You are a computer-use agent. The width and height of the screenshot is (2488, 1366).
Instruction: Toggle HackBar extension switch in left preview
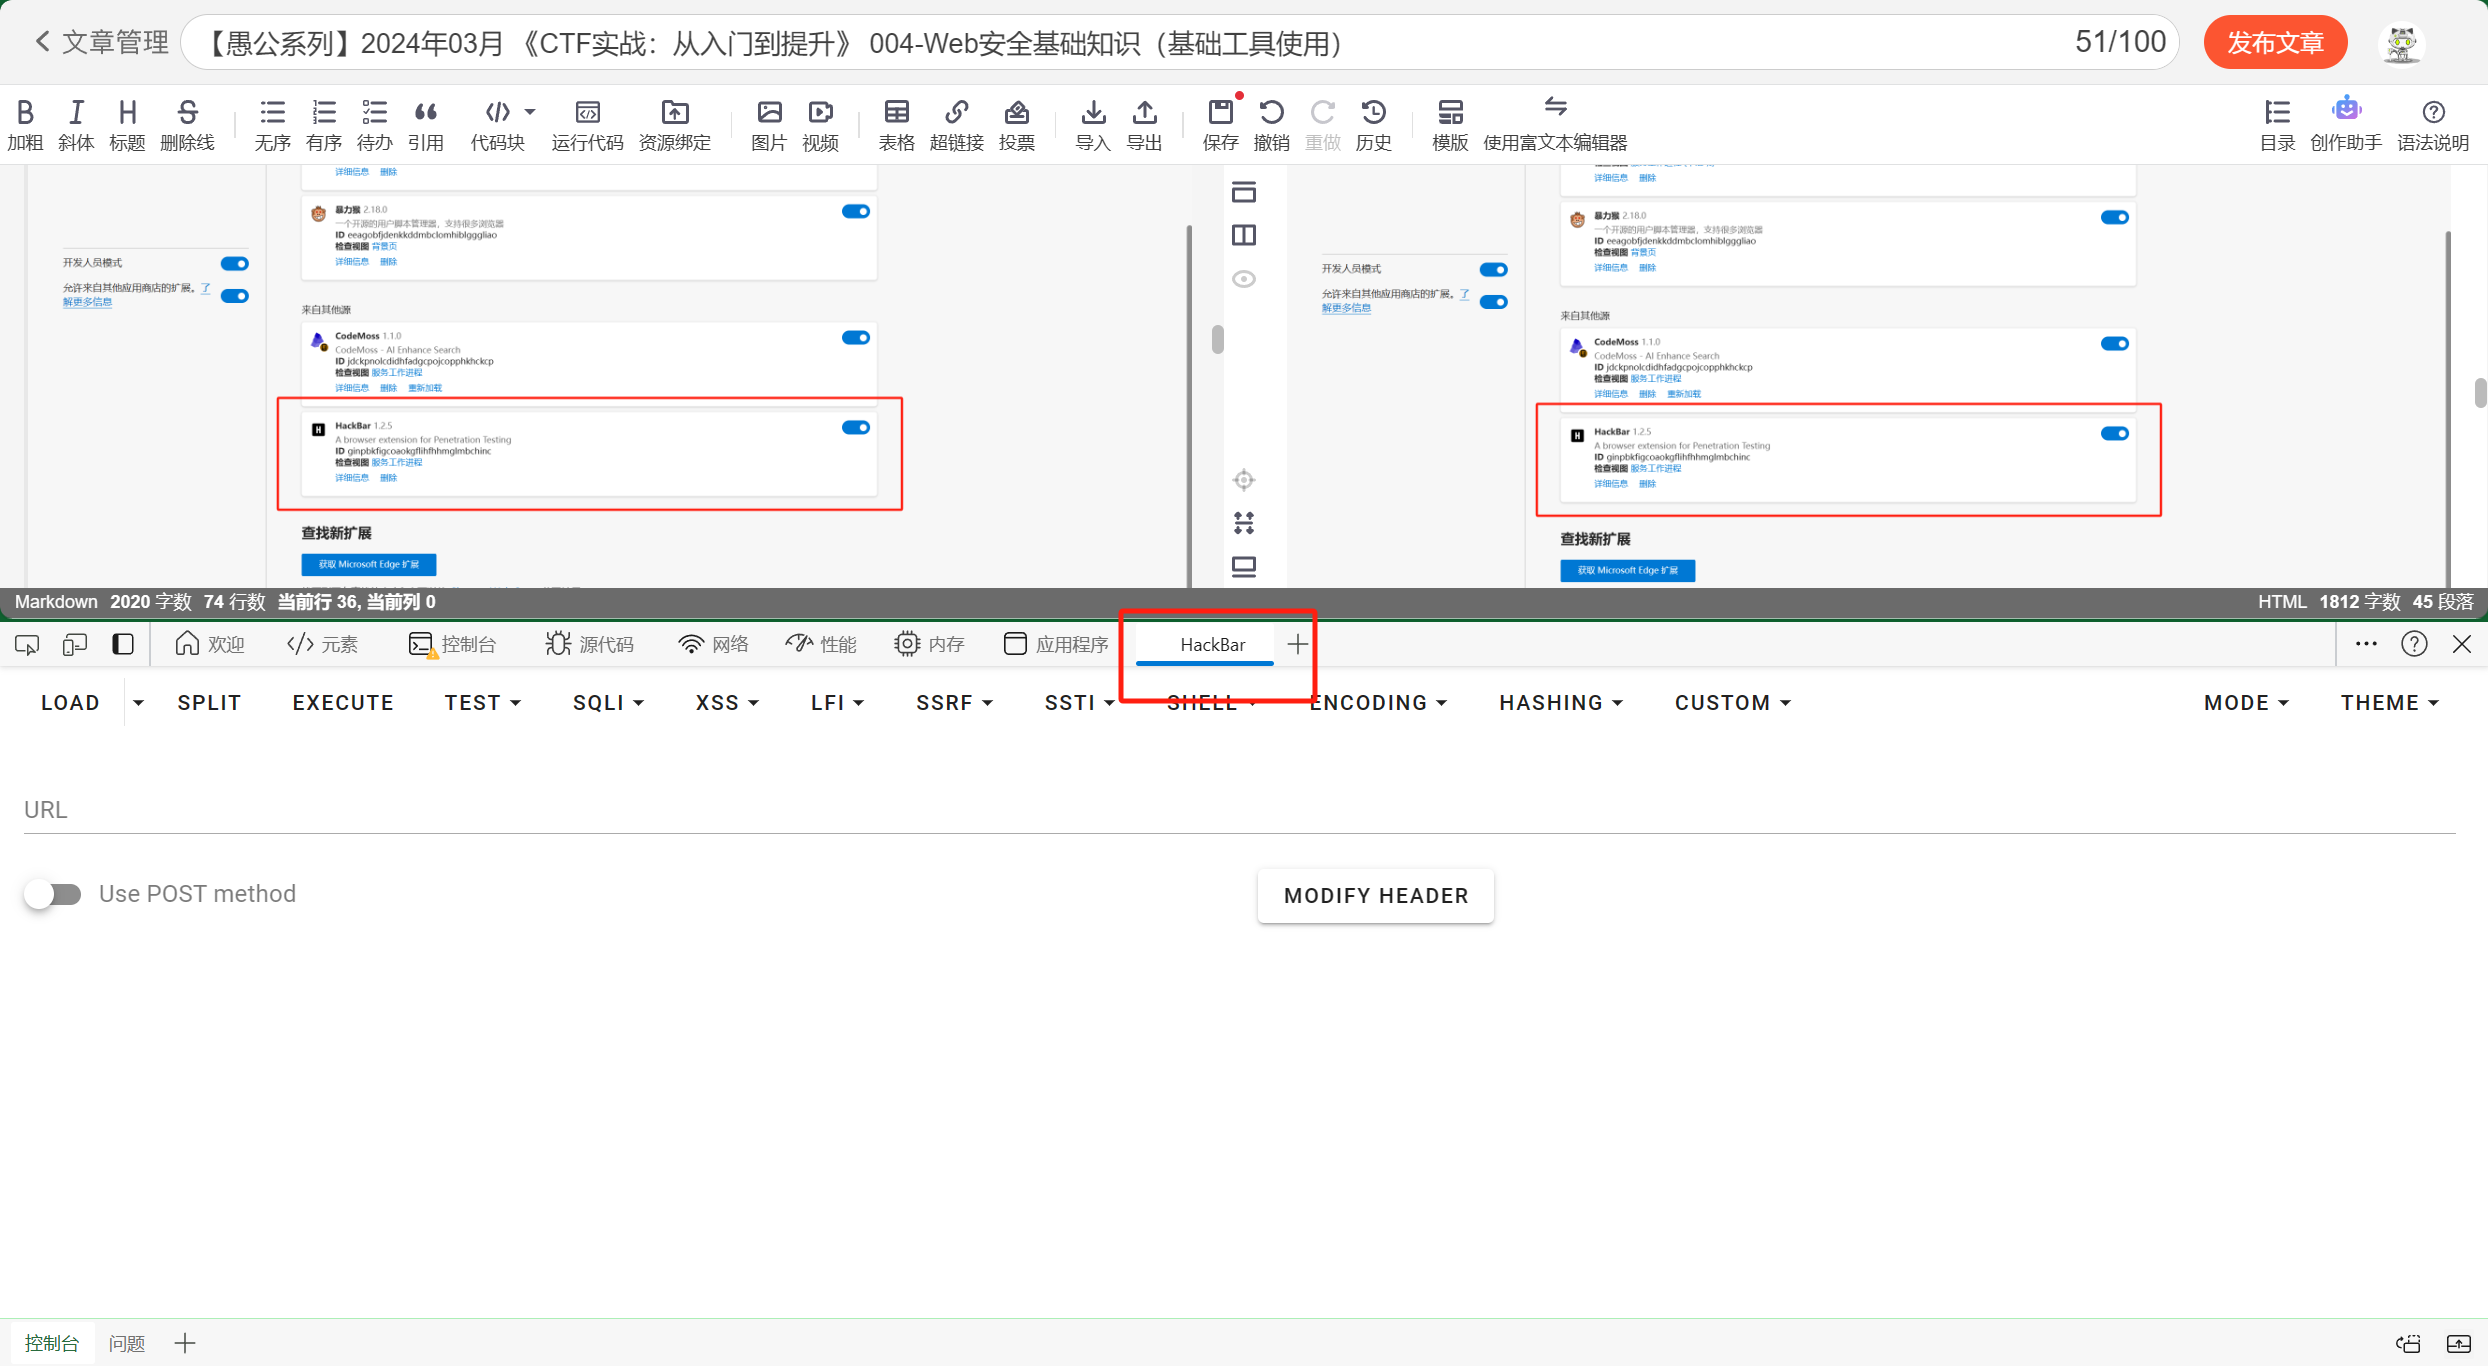856,428
